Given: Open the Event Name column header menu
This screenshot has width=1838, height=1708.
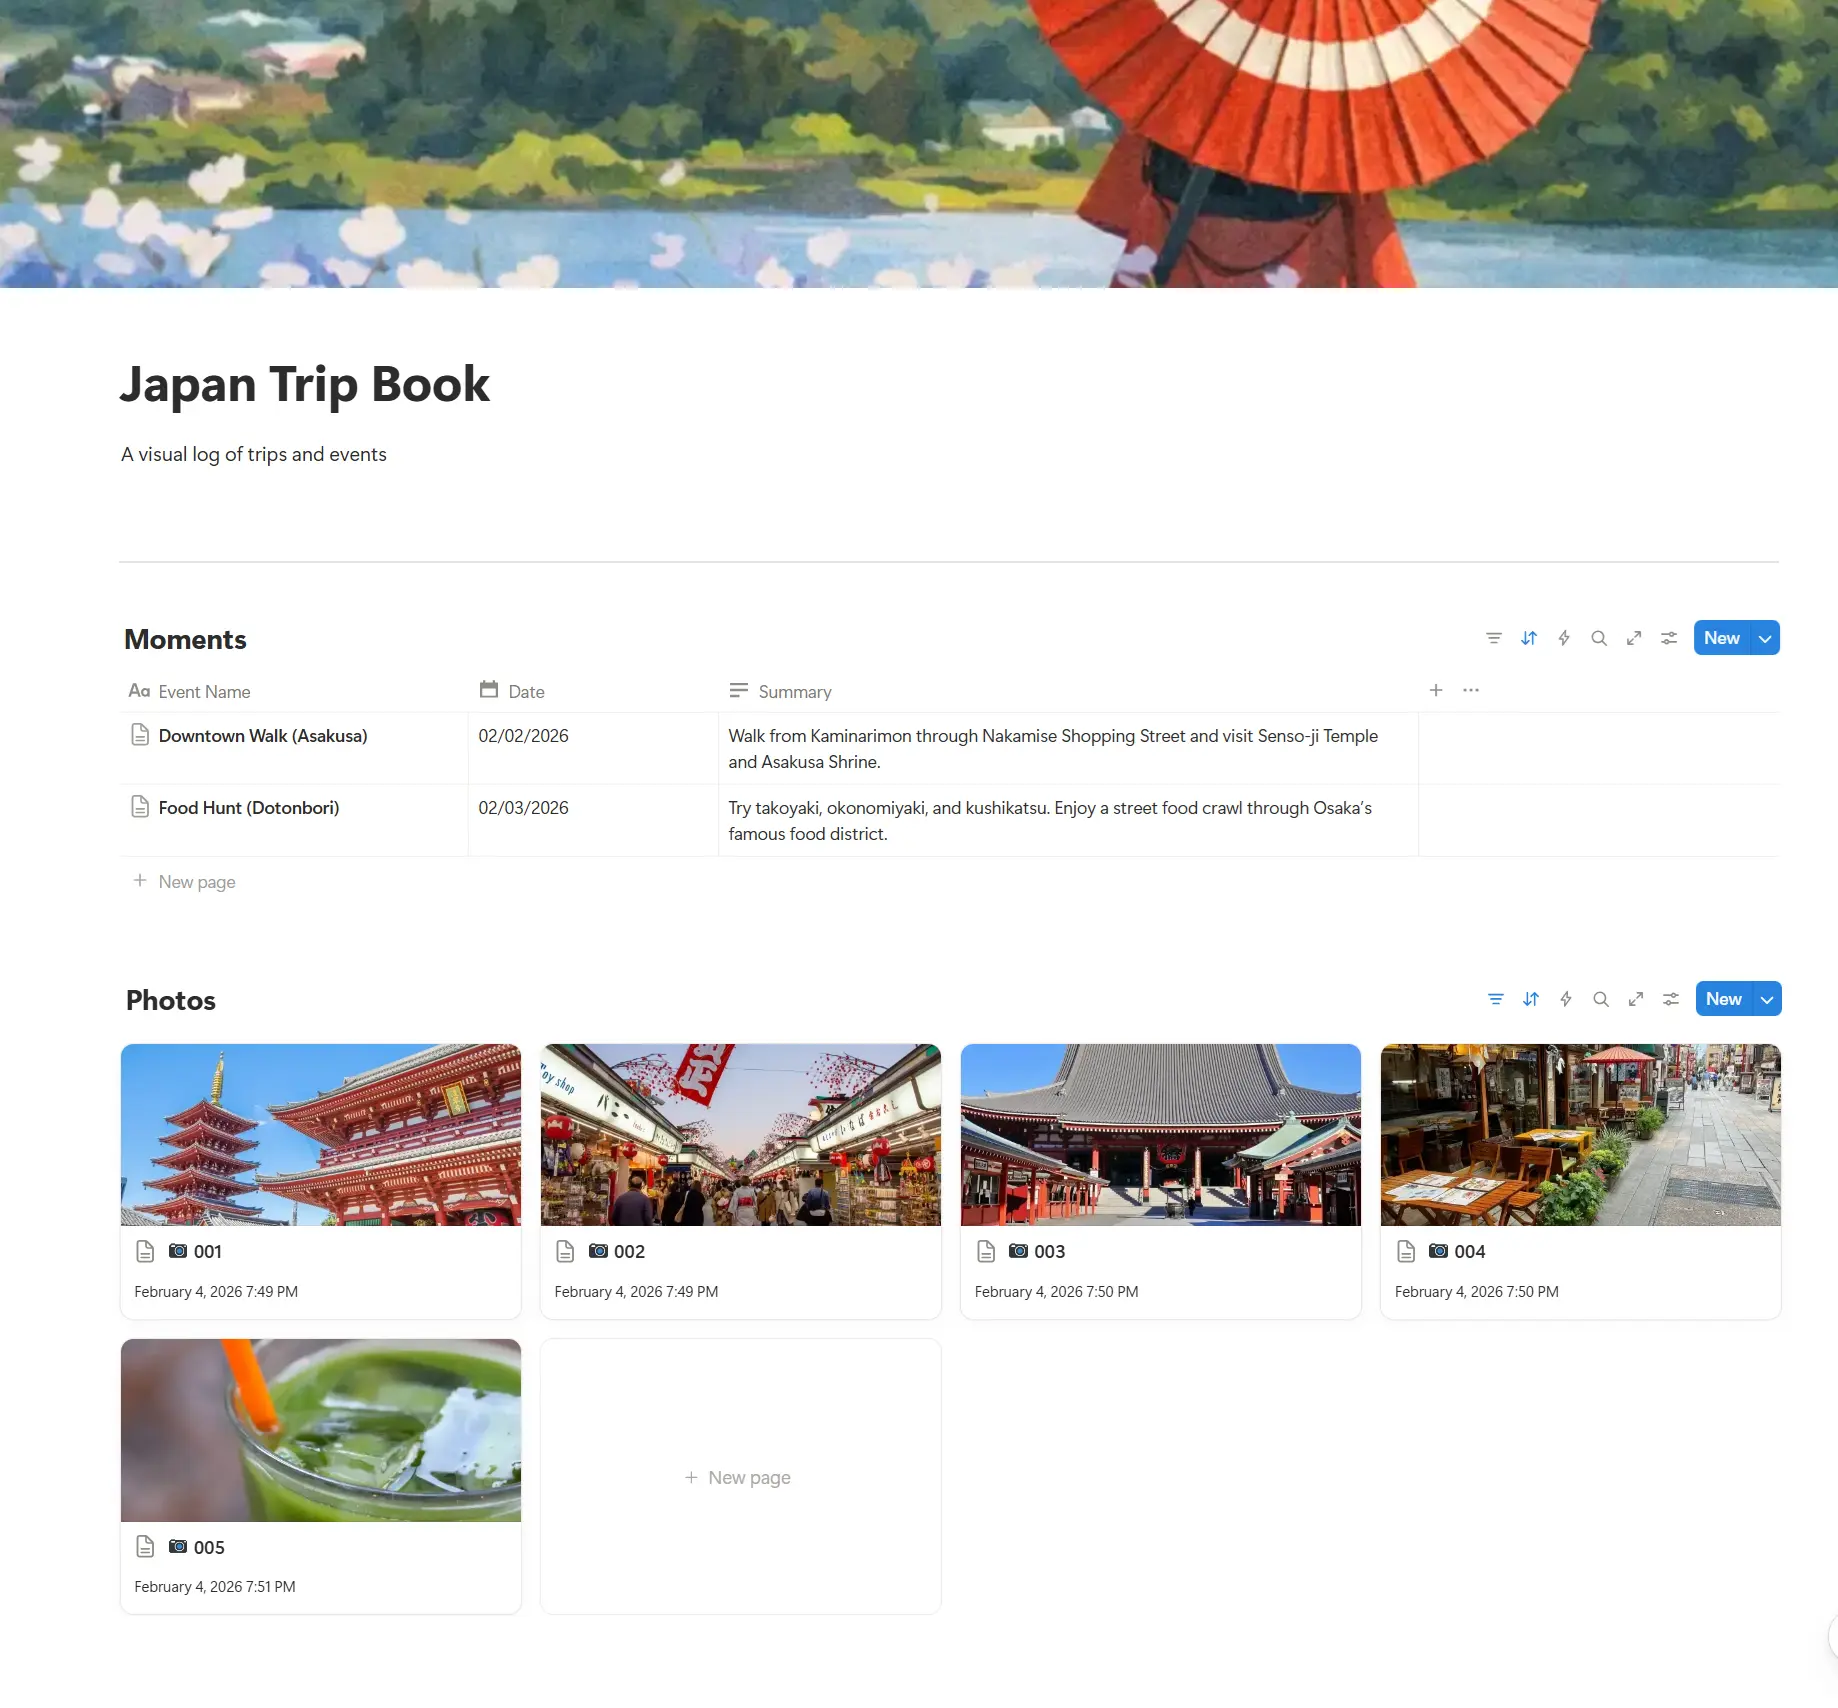Looking at the screenshot, I should pyautogui.click(x=204, y=691).
